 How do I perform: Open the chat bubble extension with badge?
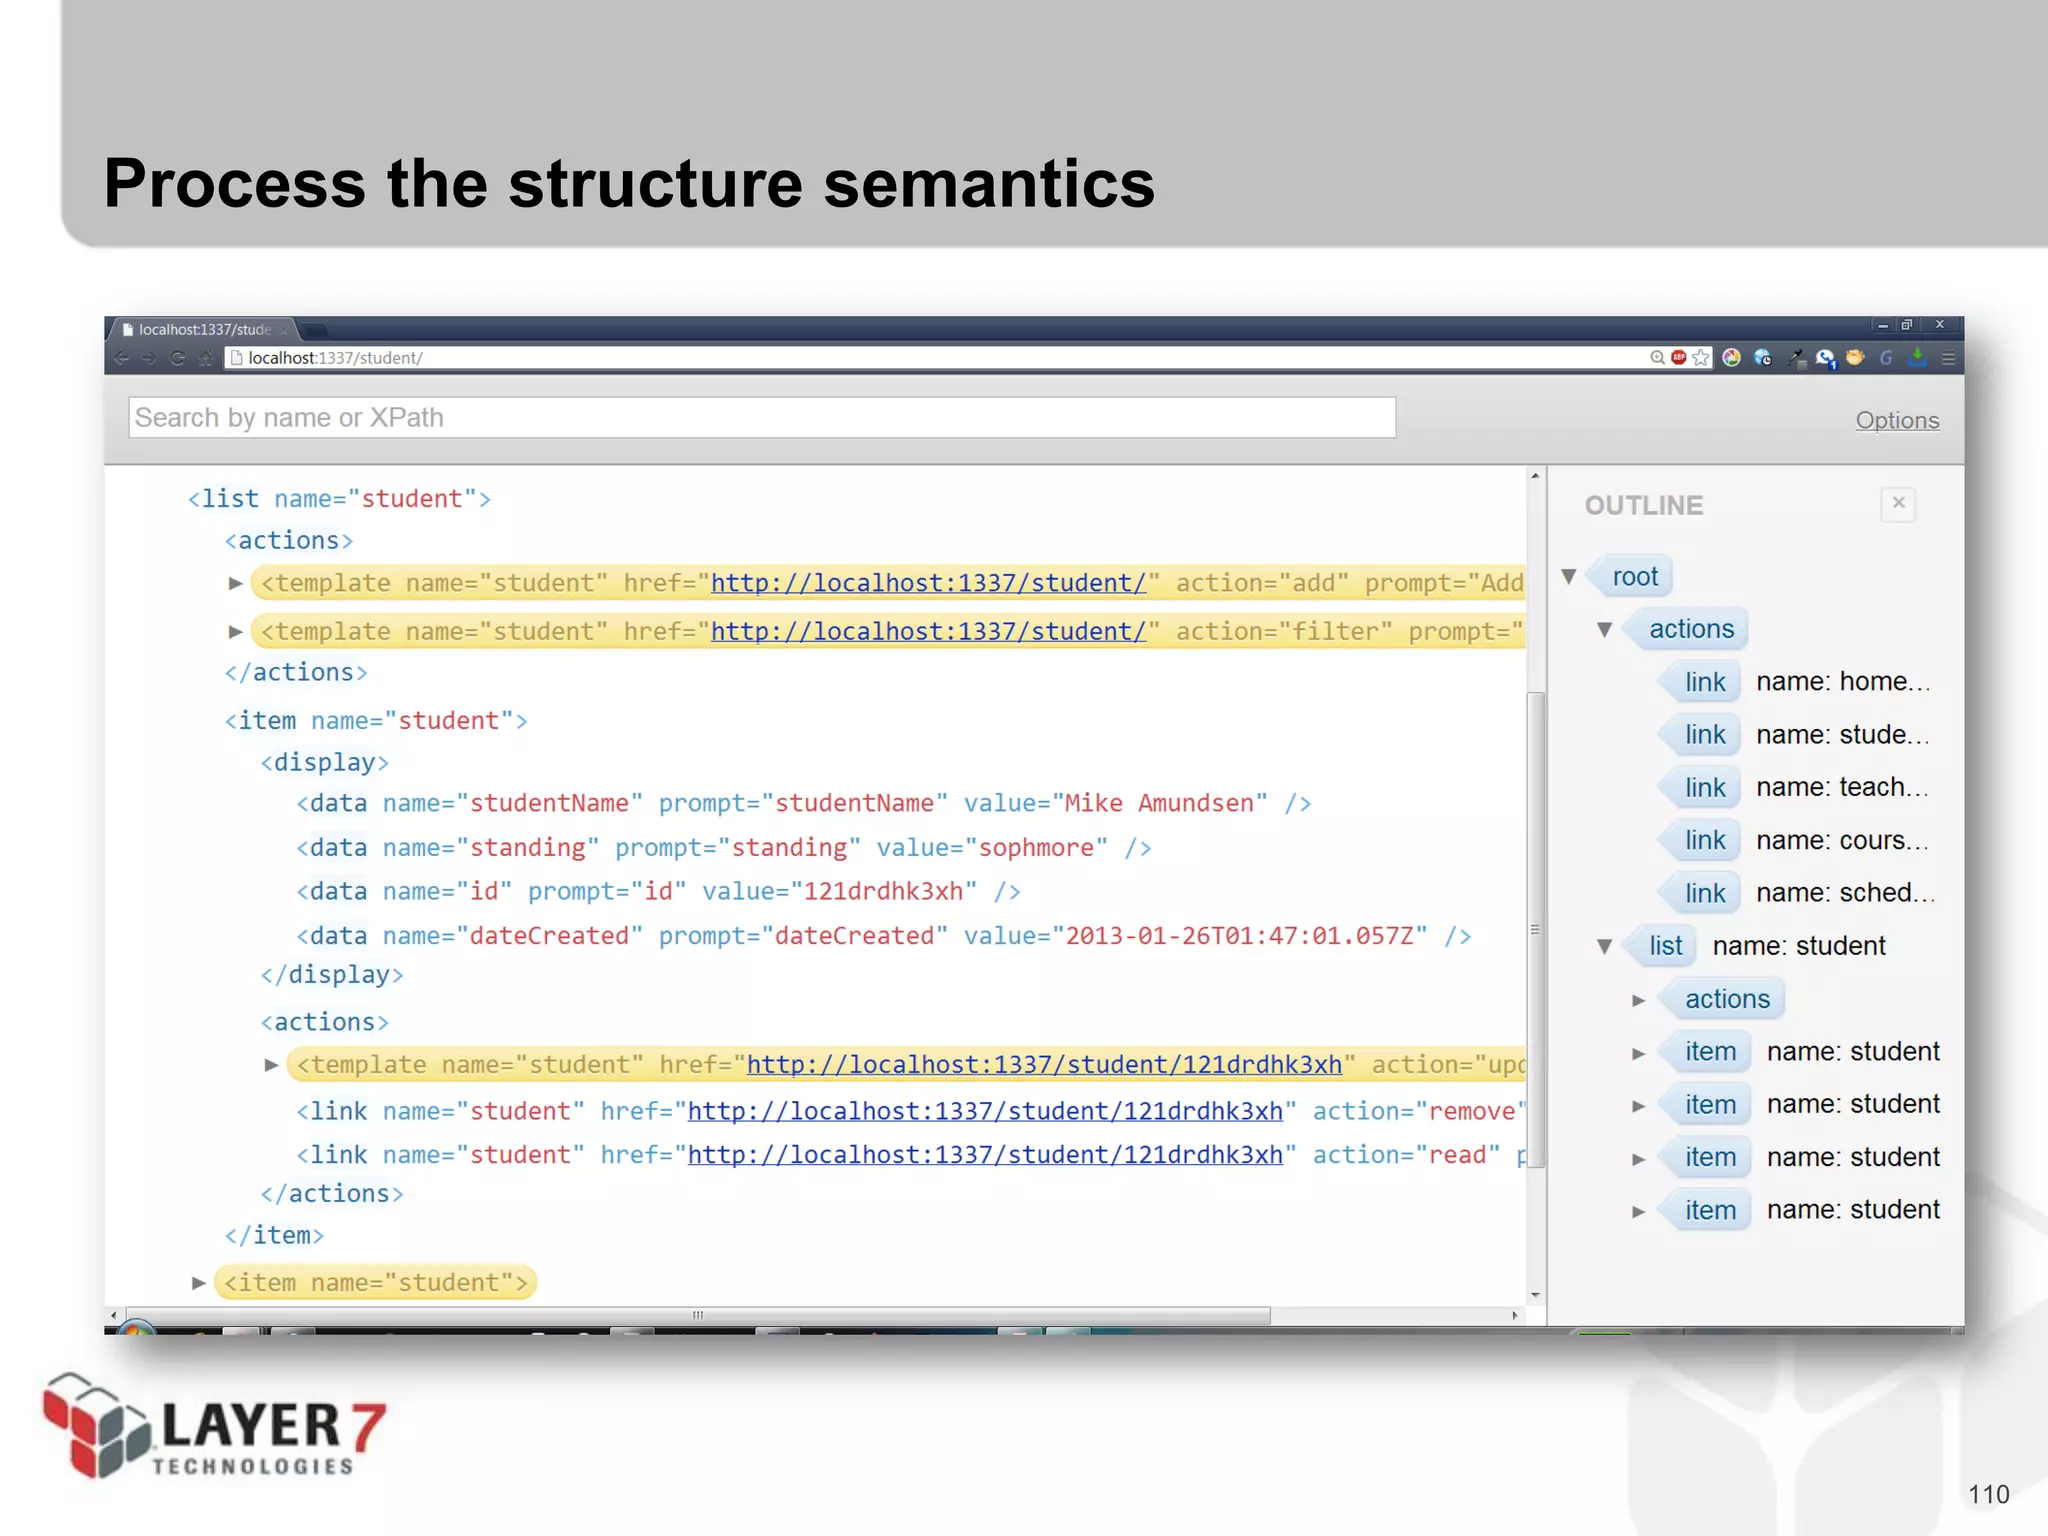pos(1826,359)
